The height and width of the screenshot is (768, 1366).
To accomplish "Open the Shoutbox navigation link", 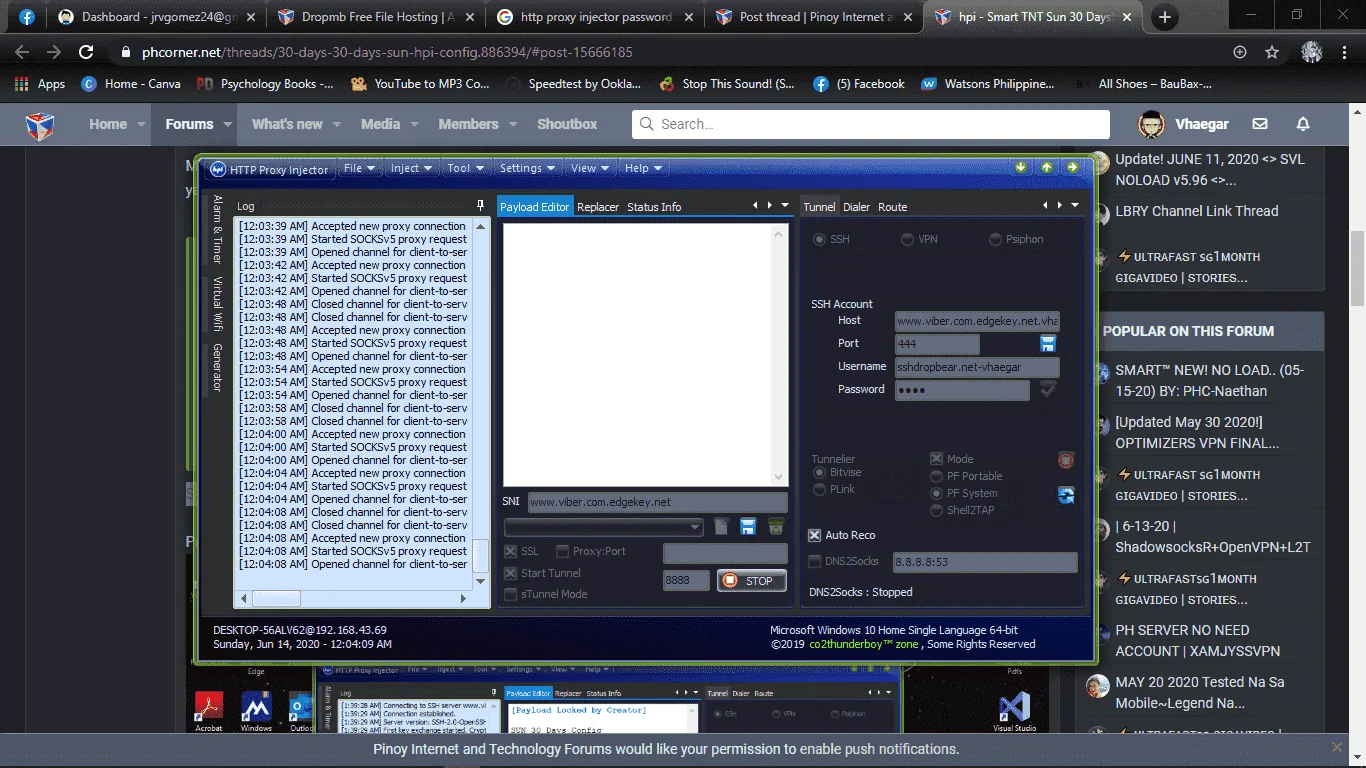I will tap(567, 124).
